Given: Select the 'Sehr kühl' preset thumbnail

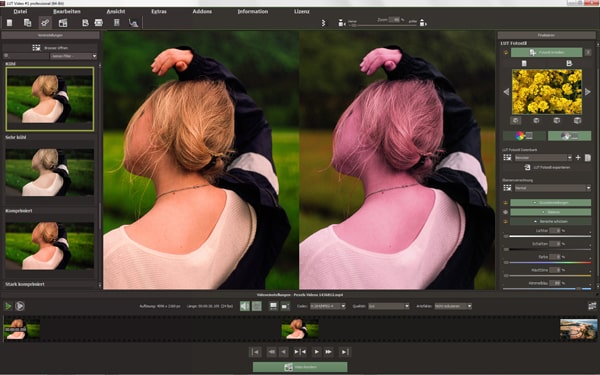Looking at the screenshot, I should pos(50,171).
